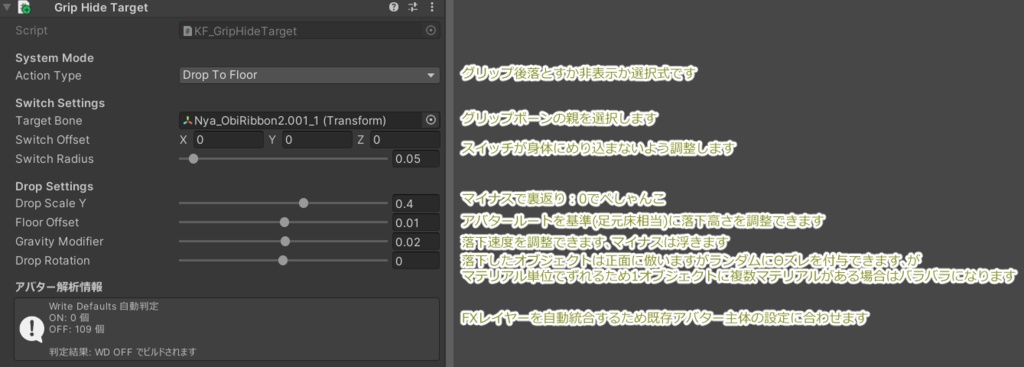
Task: Open the Action Type dropdown
Action: tap(309, 75)
